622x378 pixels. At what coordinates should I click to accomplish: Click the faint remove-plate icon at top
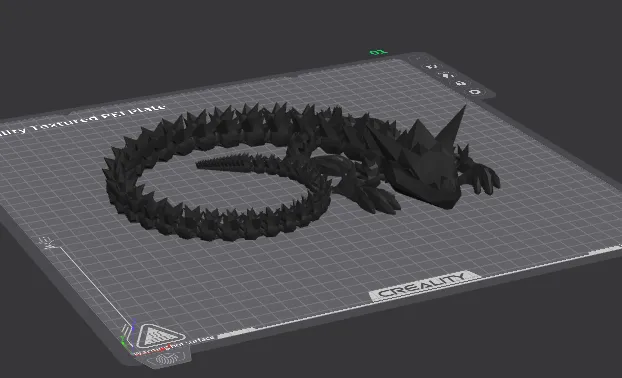click(x=419, y=59)
